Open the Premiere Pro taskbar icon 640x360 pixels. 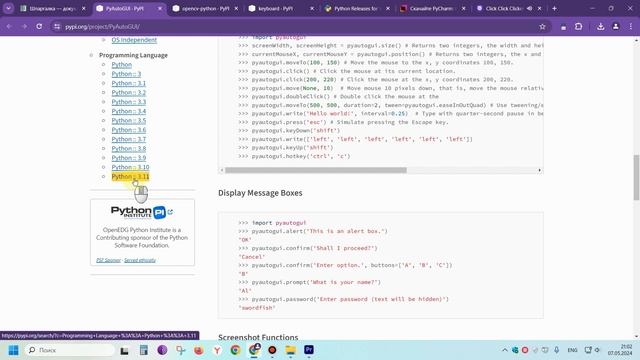pos(309,350)
